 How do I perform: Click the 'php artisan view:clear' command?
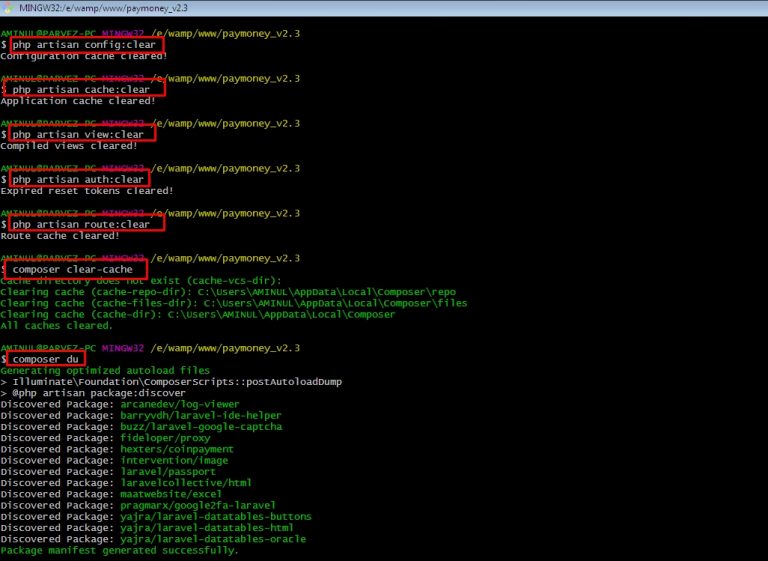[80, 134]
